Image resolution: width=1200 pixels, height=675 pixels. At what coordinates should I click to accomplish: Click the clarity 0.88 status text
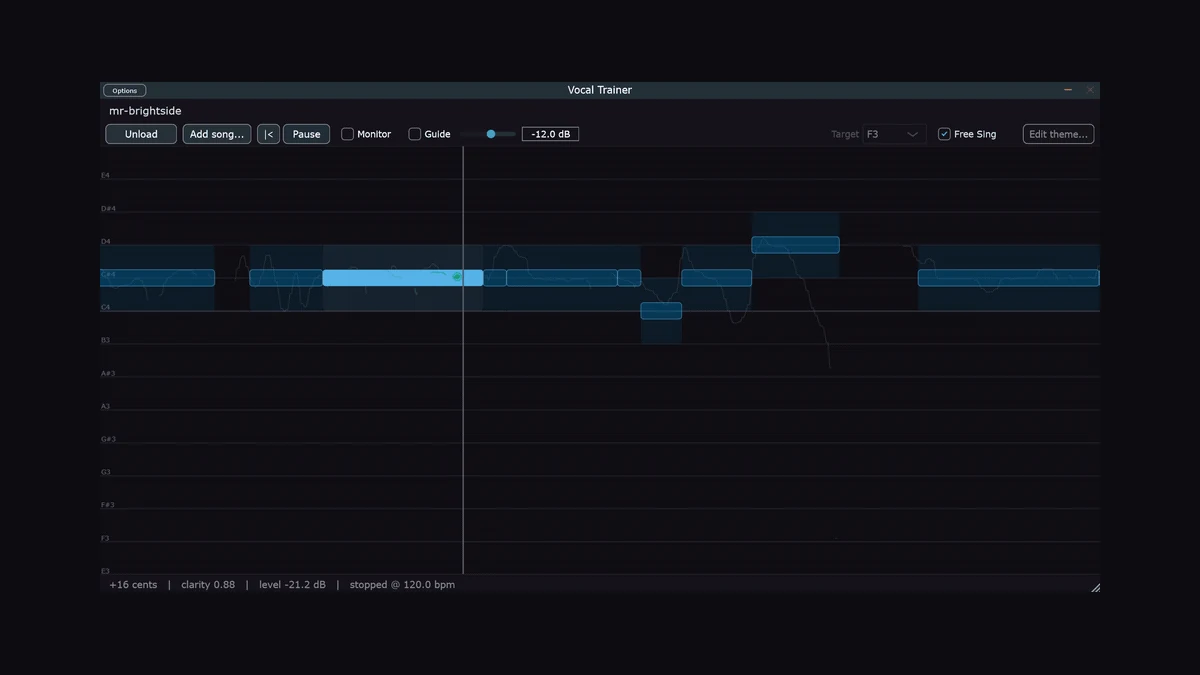208,585
